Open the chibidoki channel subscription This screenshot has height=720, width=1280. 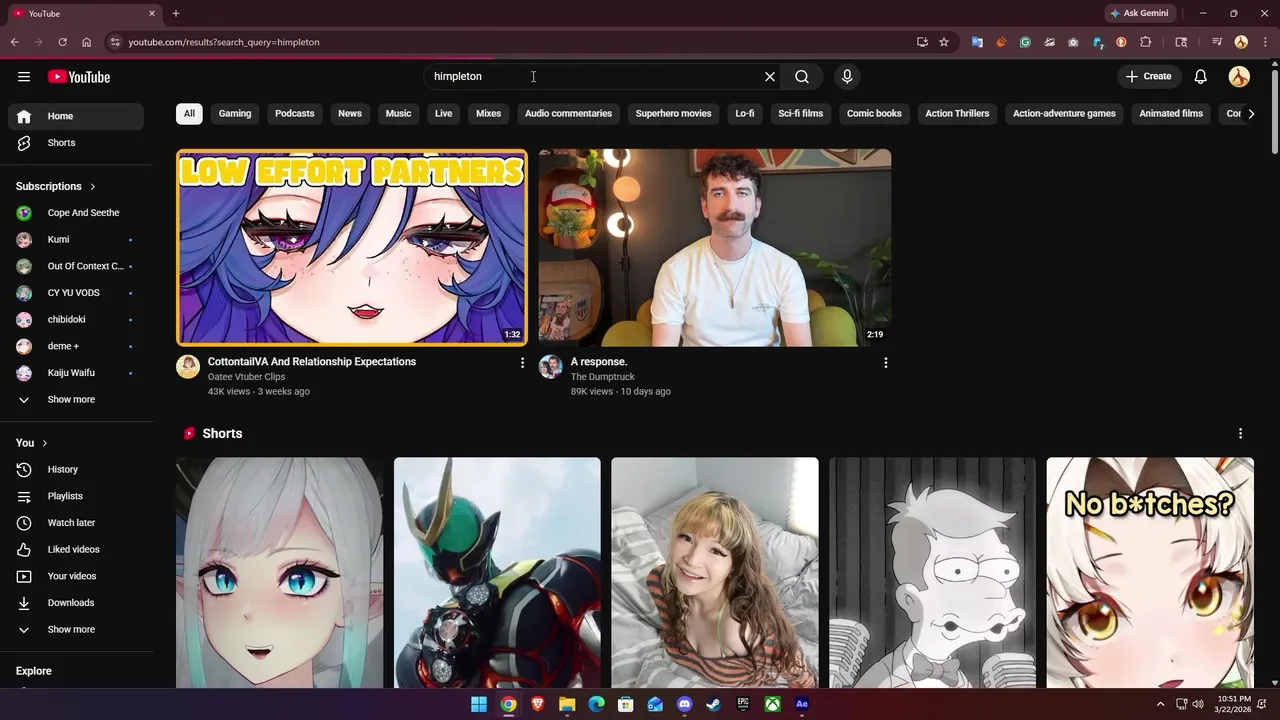(76, 319)
